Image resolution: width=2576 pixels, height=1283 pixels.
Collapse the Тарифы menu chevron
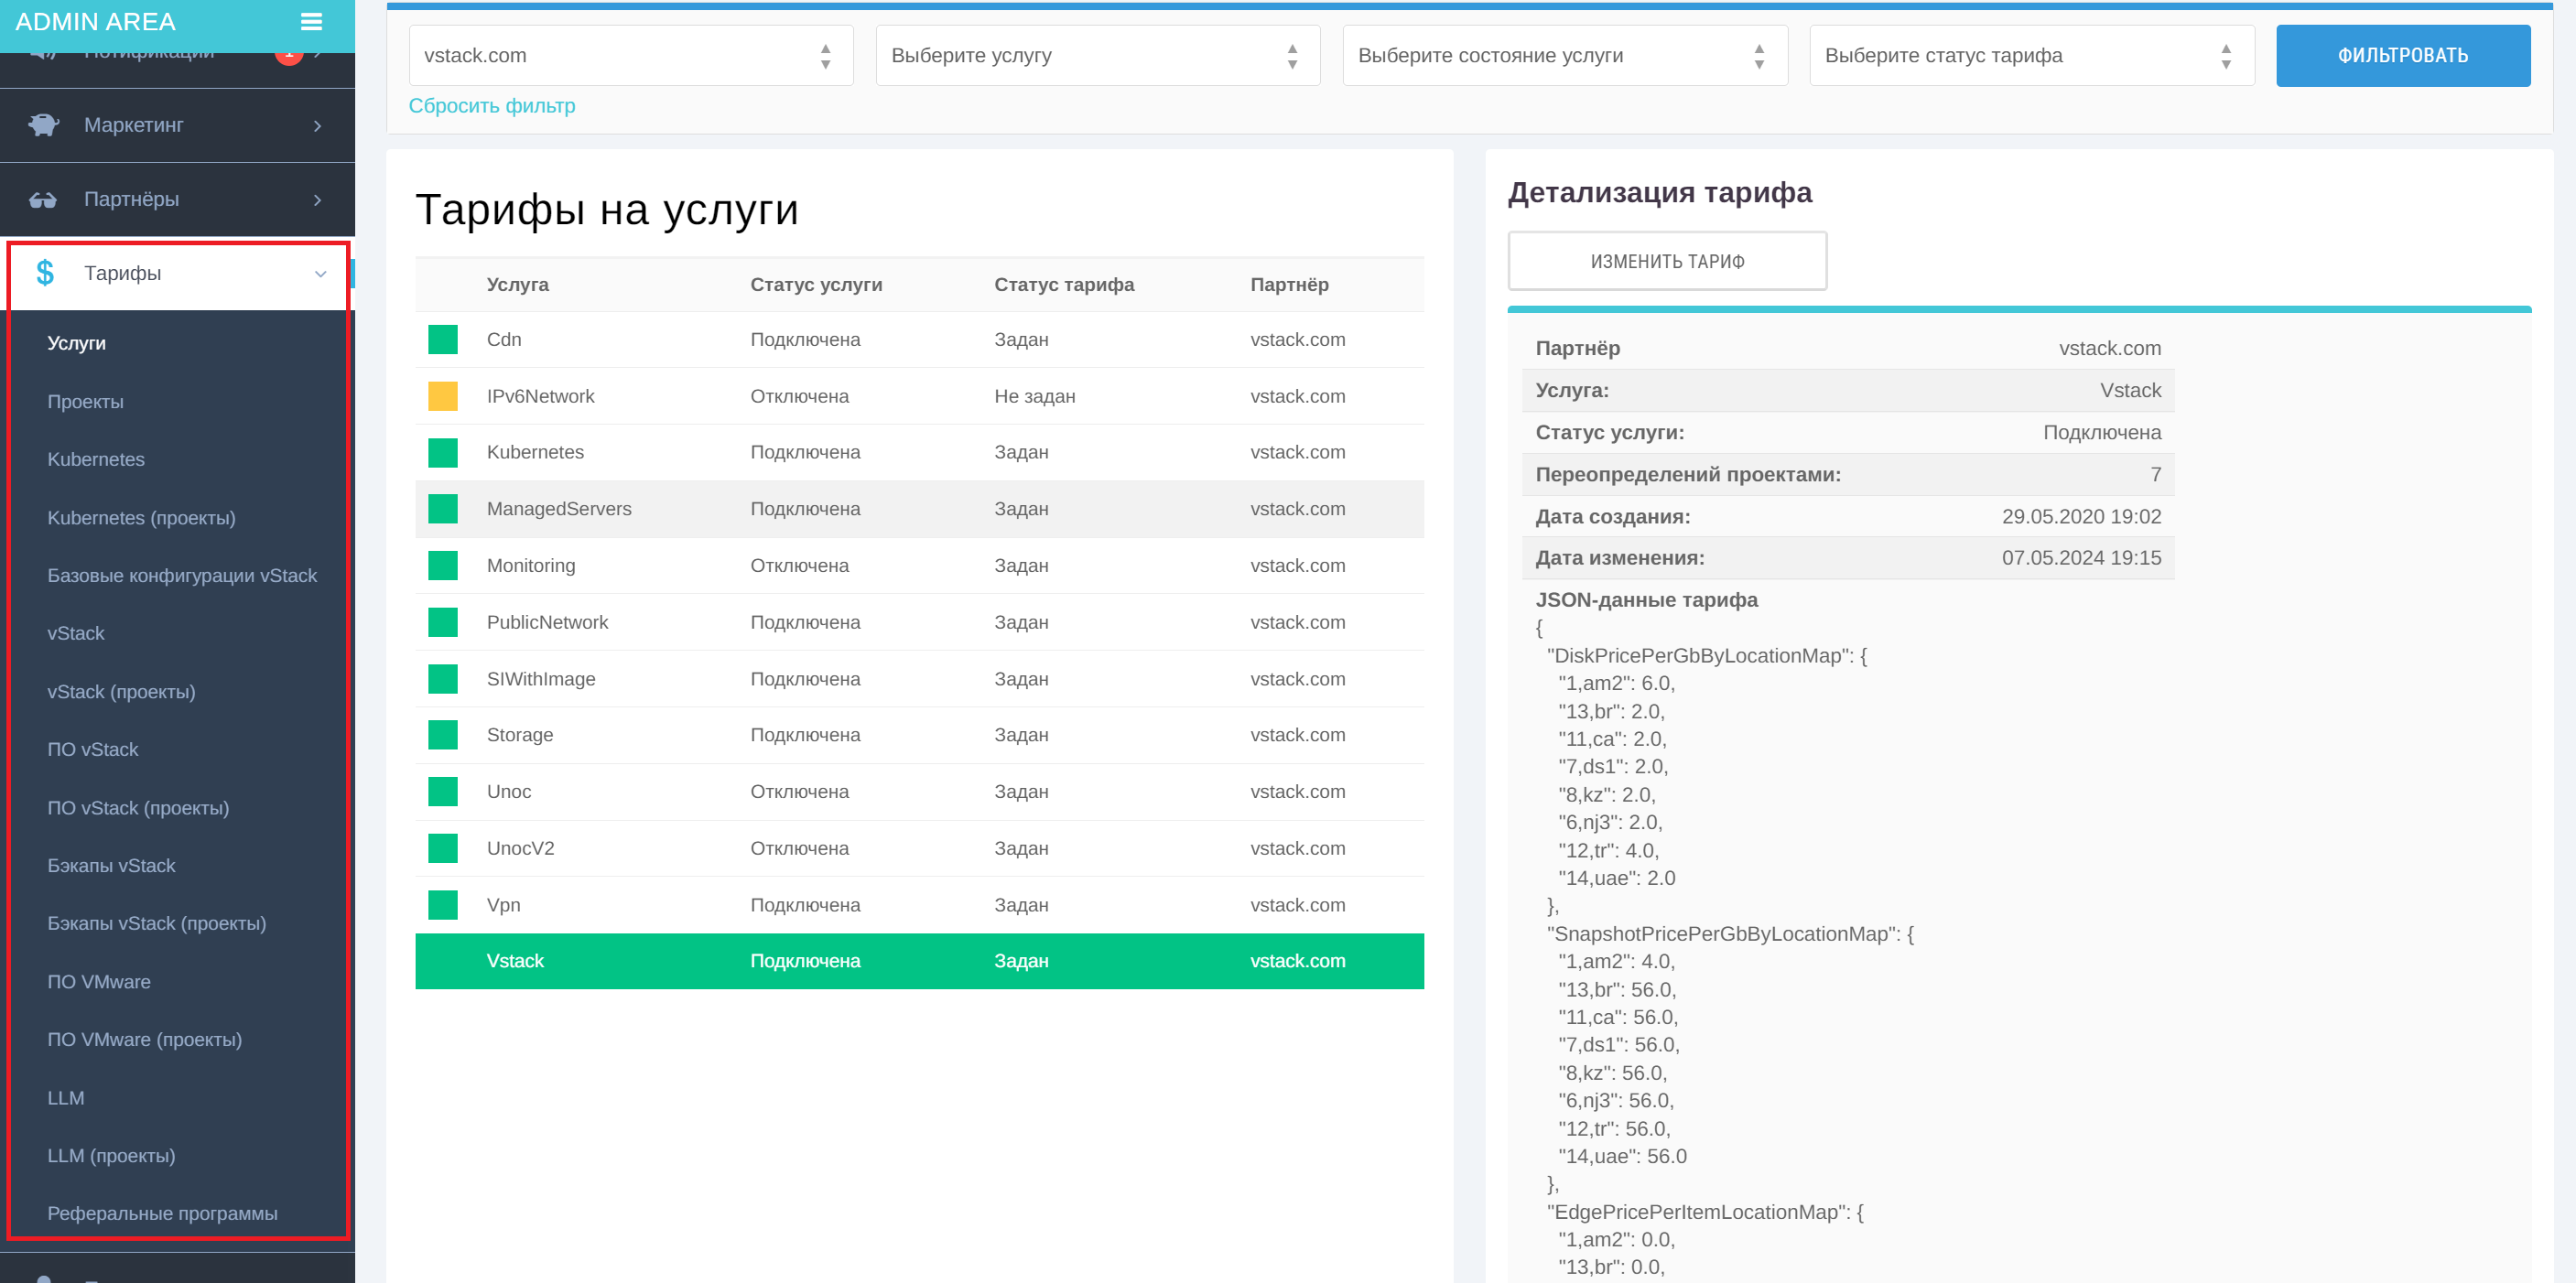click(x=320, y=274)
